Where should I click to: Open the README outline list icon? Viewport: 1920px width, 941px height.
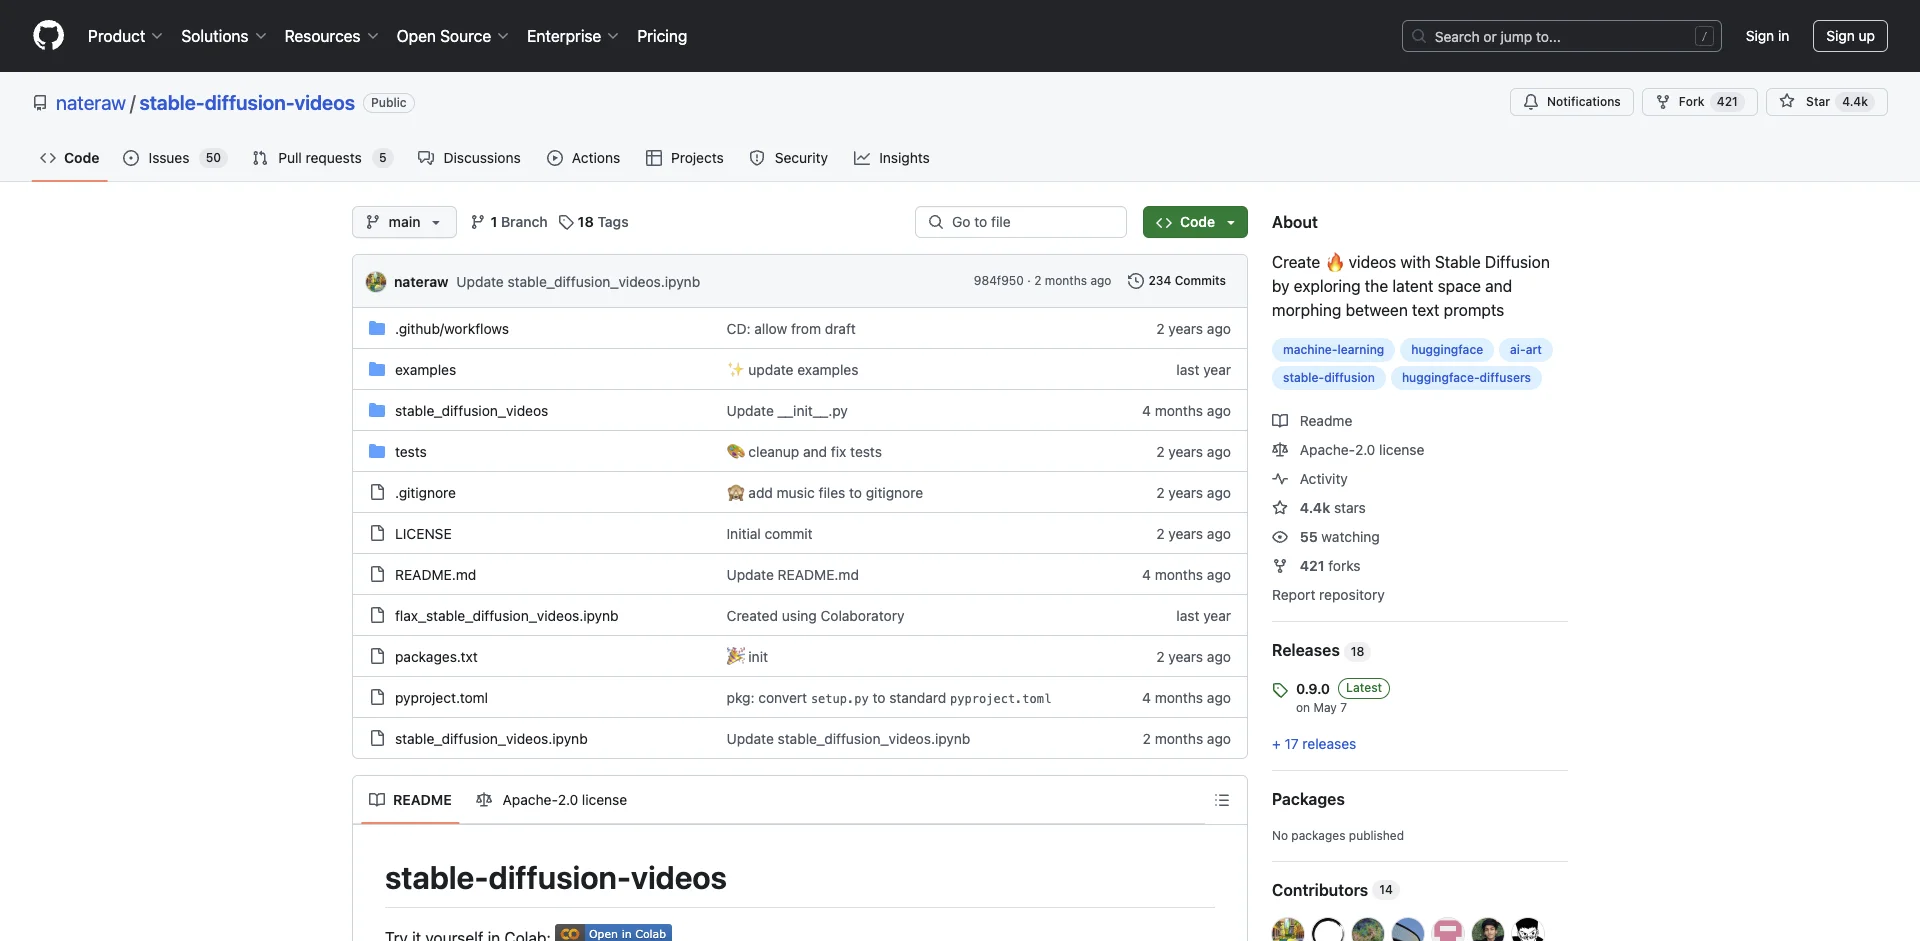coord(1222,800)
